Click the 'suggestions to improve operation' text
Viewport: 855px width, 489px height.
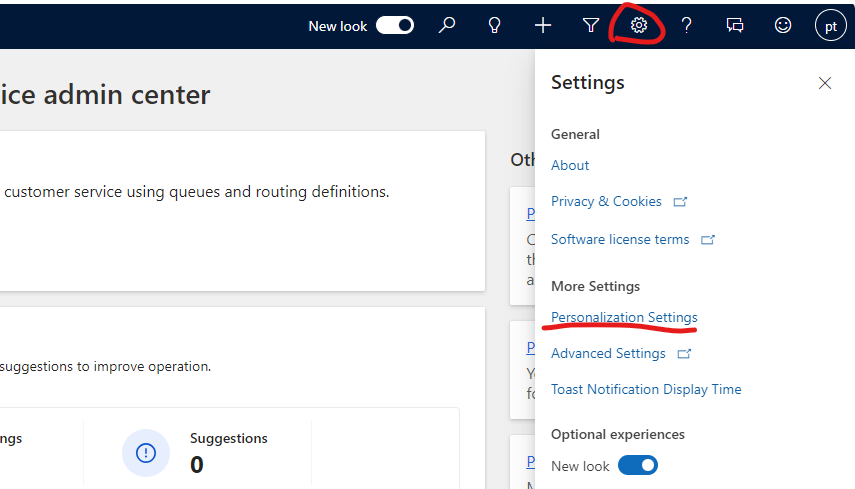tap(105, 367)
